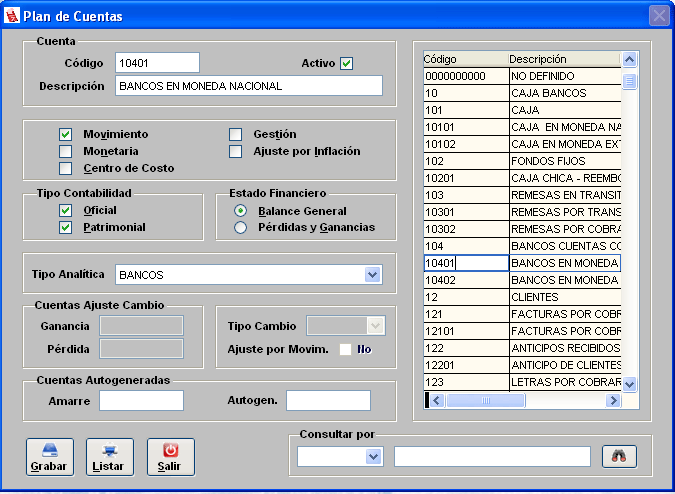Select account 12201 ANTICIPO DE CLIENTES
This screenshot has width=675, height=494.
[x=522, y=365]
